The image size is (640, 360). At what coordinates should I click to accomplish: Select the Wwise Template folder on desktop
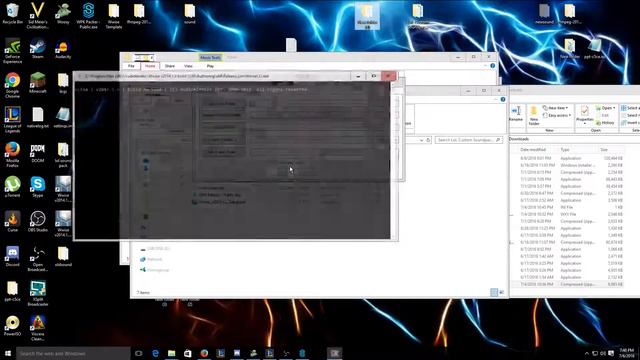(113, 16)
